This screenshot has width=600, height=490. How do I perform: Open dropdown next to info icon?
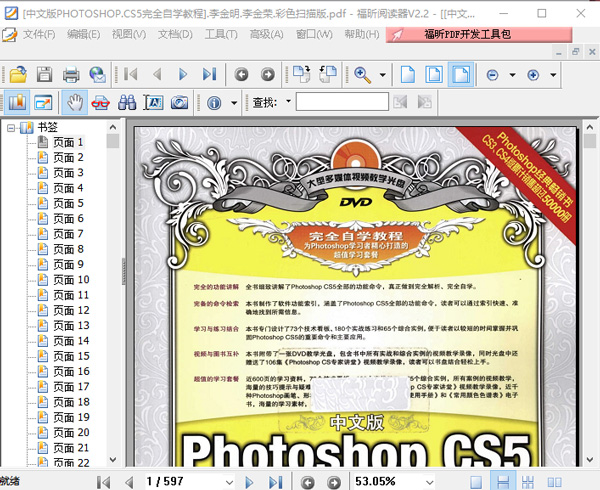234,103
